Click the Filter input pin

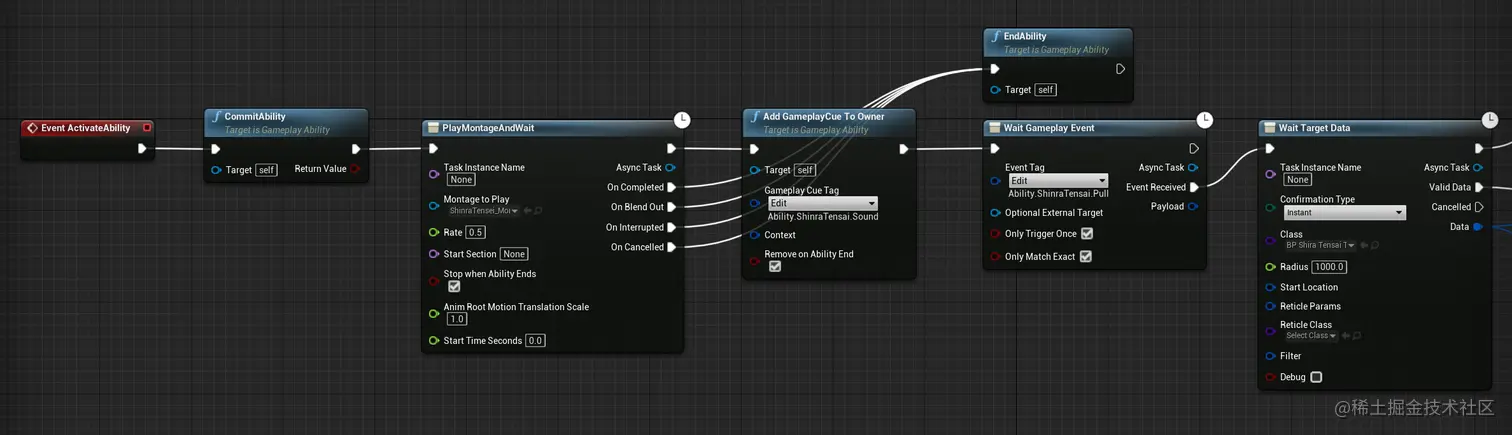(x=1270, y=356)
